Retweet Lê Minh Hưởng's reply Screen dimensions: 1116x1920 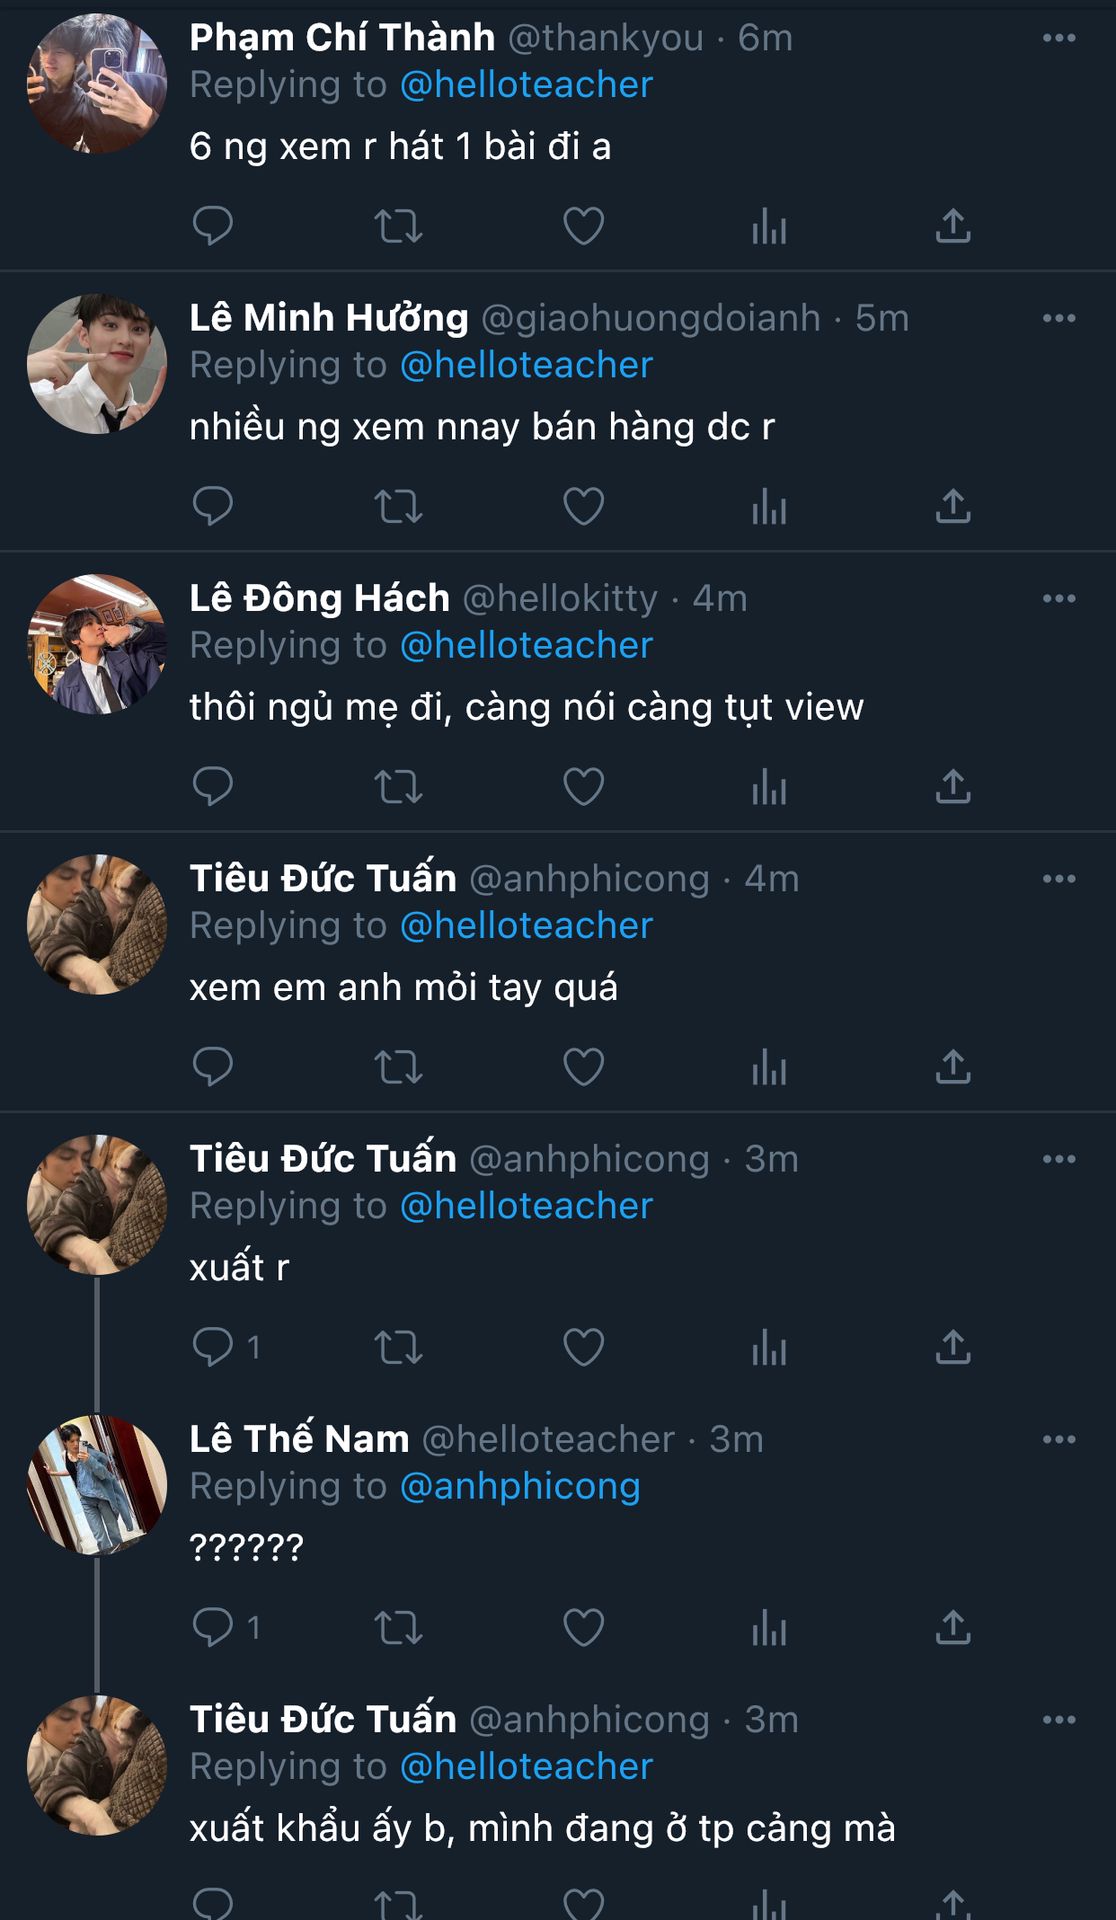point(398,507)
